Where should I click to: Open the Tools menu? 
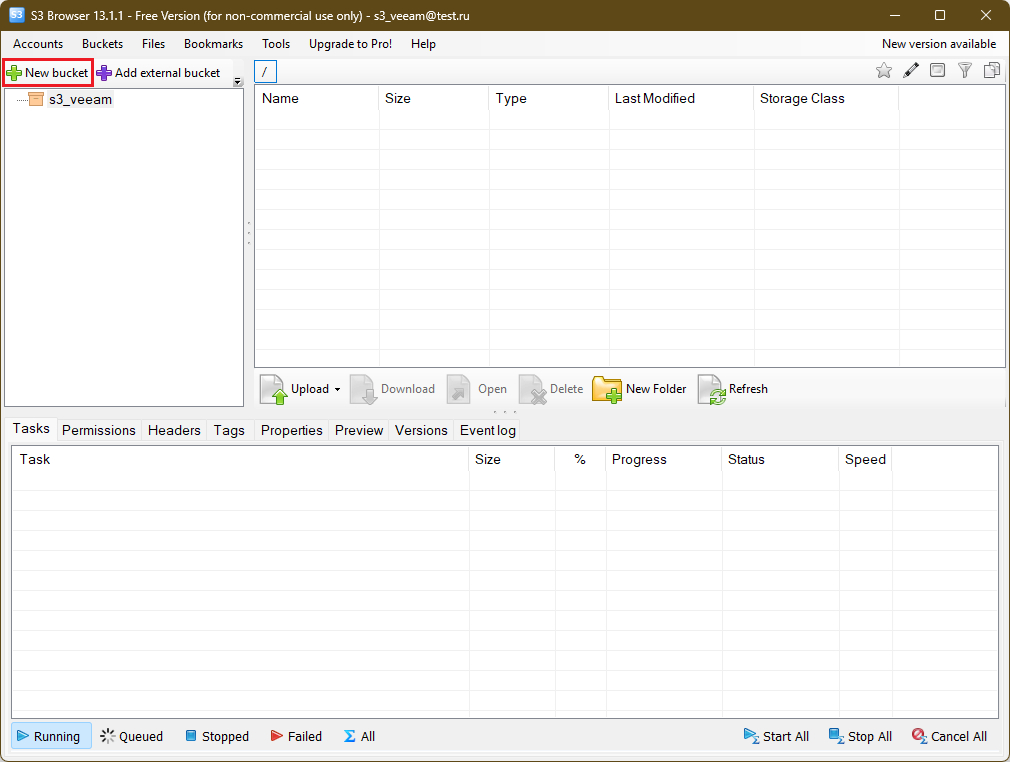[x=276, y=44]
